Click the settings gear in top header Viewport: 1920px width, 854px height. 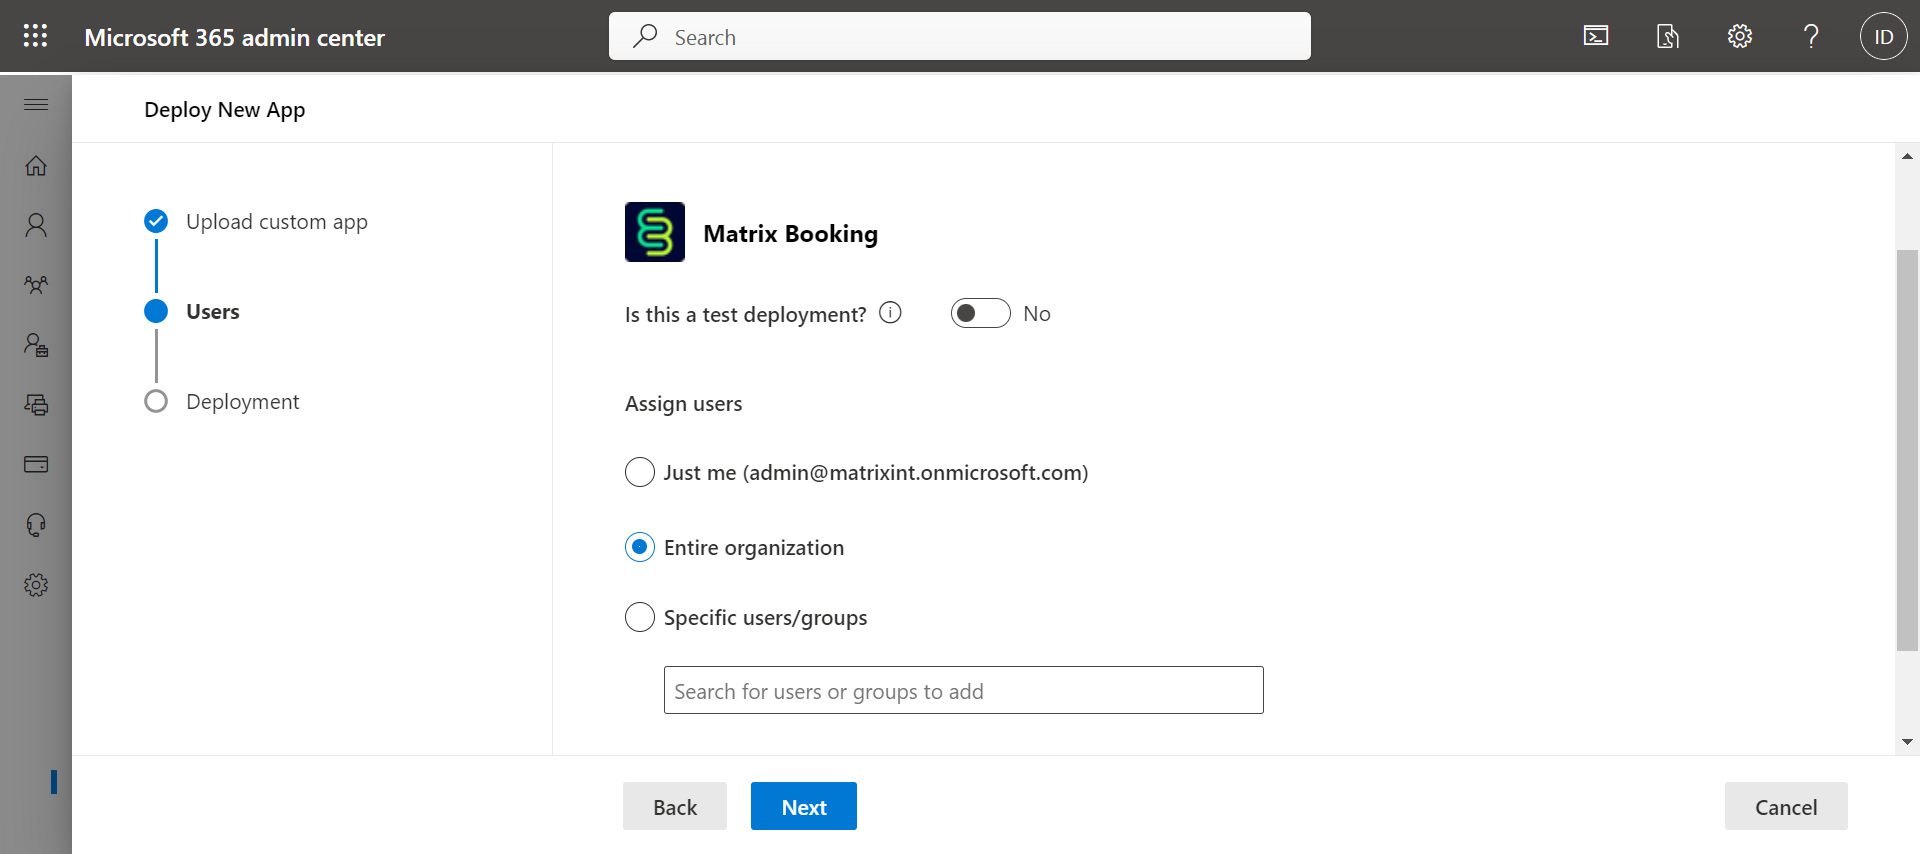1739,37
